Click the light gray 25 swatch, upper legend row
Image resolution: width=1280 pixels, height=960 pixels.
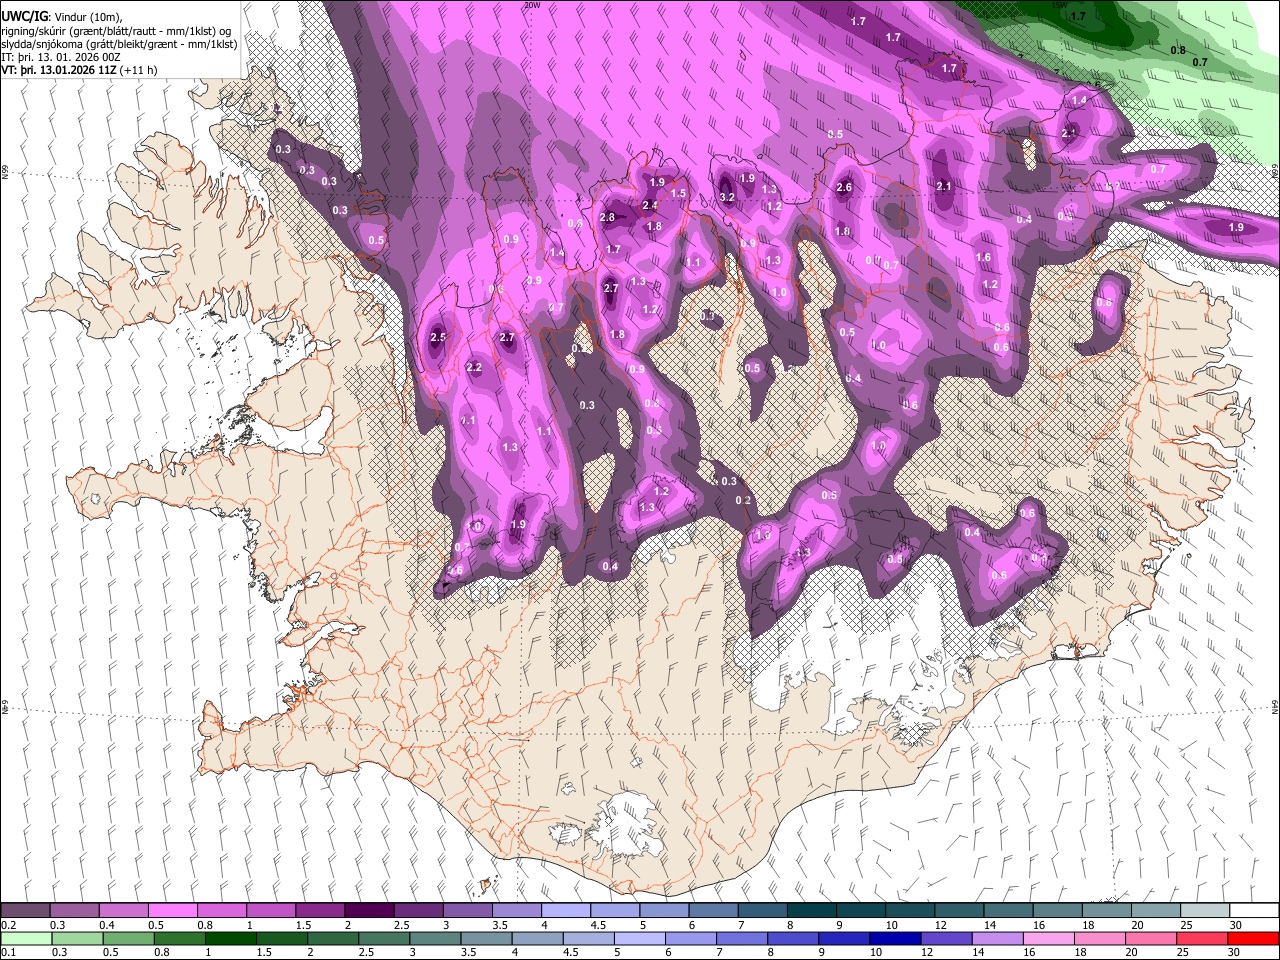[x=1204, y=911]
